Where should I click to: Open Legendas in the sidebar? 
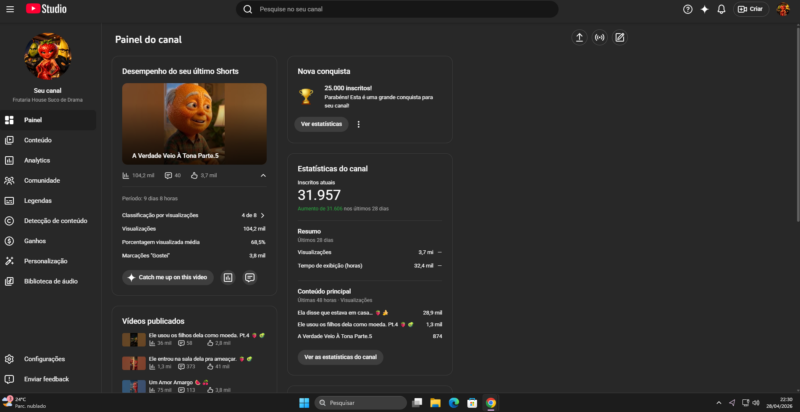pyautogui.click(x=48, y=201)
